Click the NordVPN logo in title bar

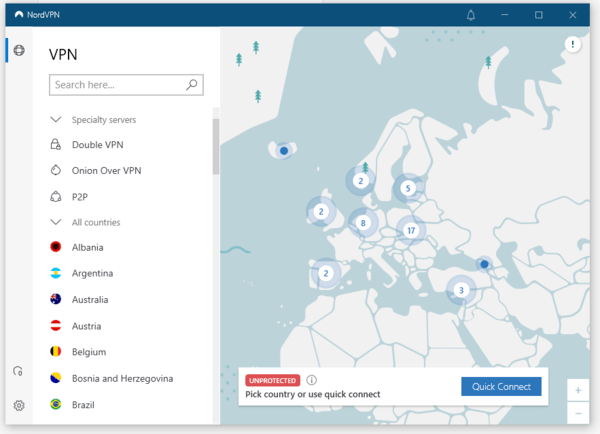pos(19,15)
